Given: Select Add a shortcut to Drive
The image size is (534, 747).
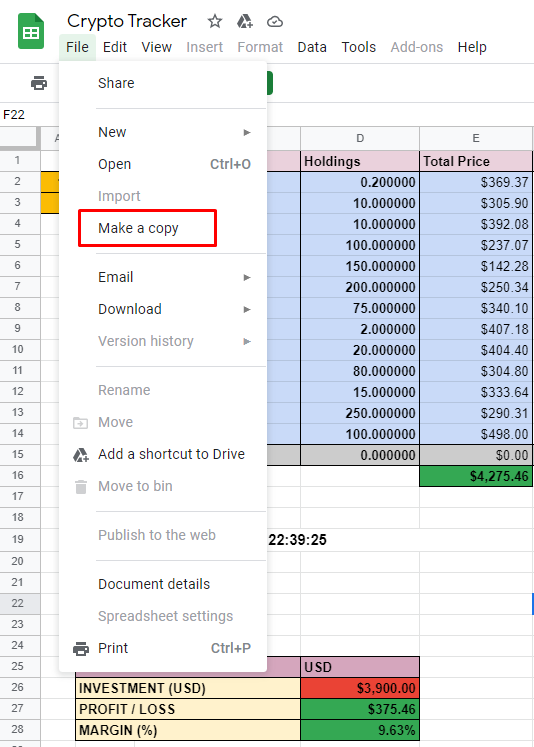Looking at the screenshot, I should click(163, 454).
